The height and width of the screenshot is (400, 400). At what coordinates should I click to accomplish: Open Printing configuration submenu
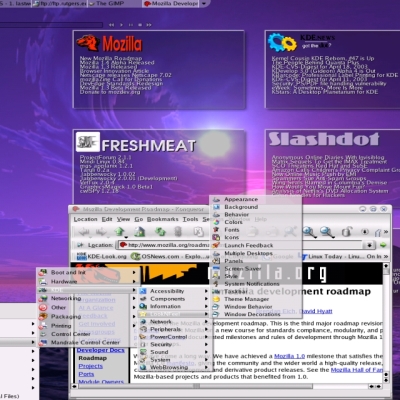coord(88,325)
